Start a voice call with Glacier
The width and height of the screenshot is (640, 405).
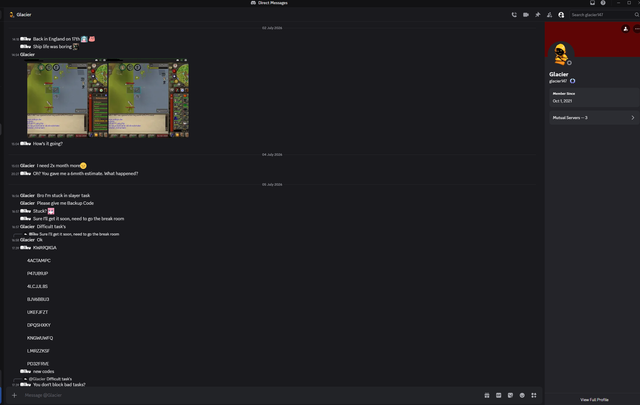click(x=514, y=15)
